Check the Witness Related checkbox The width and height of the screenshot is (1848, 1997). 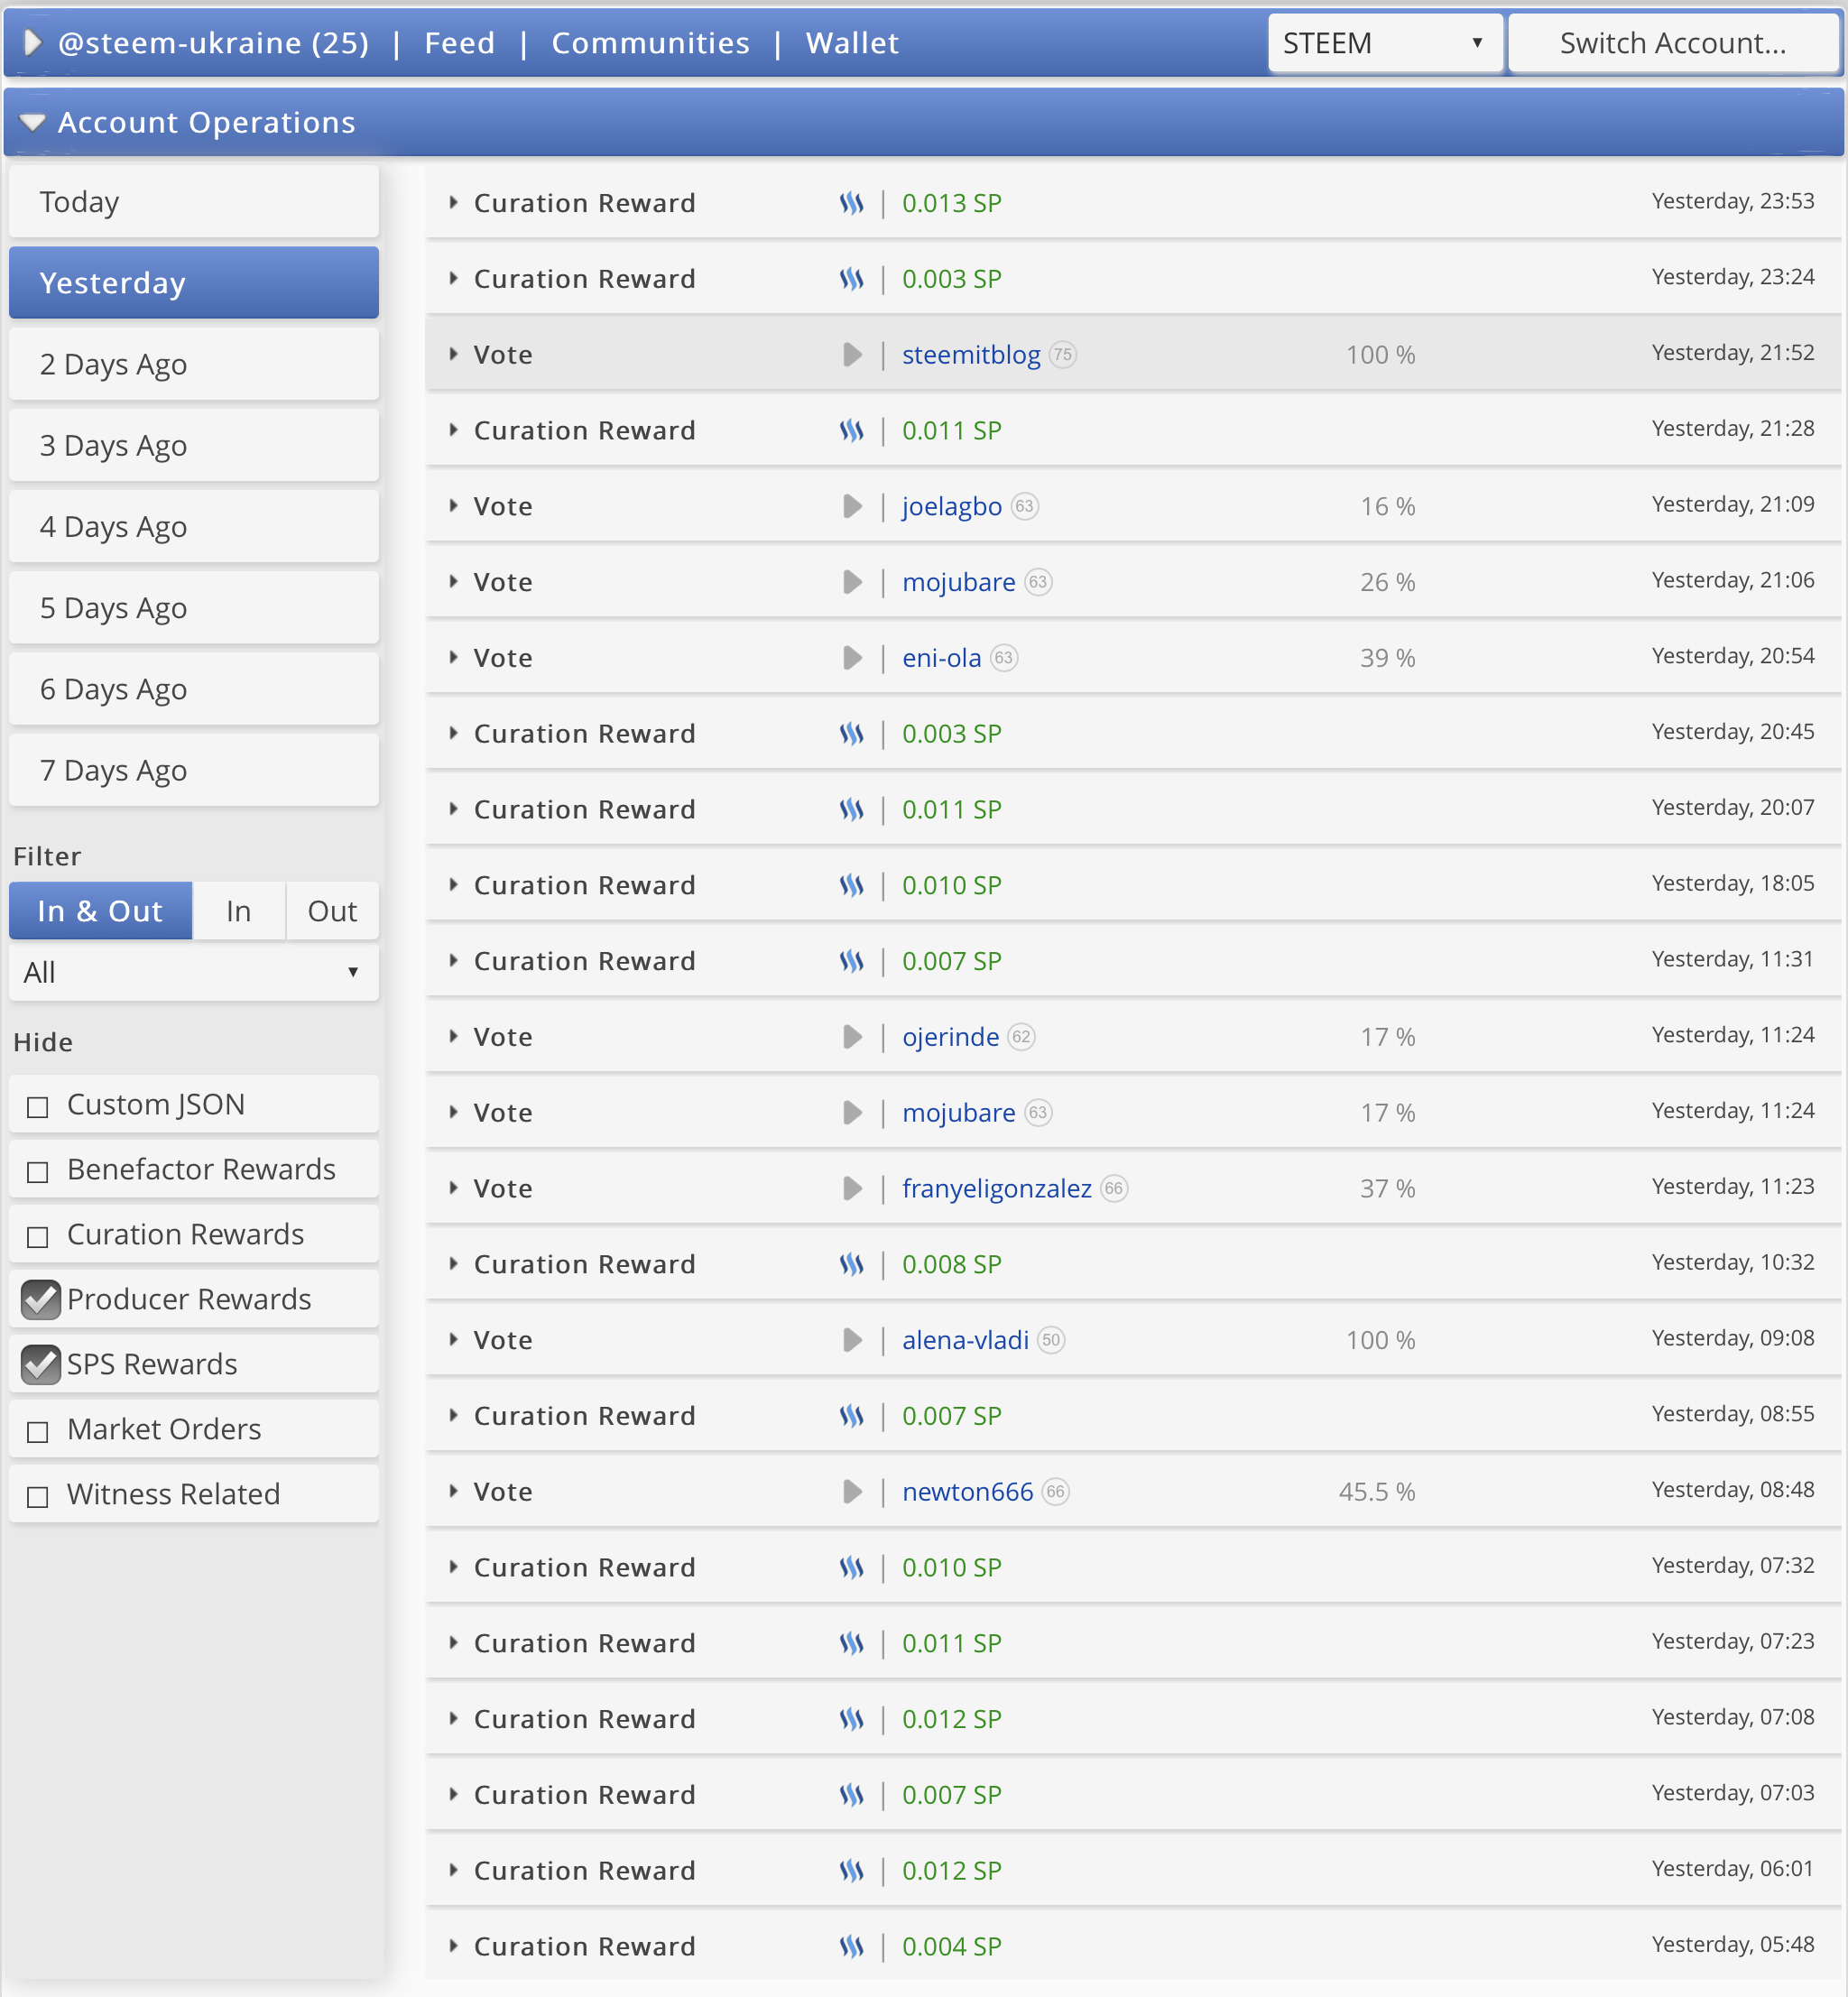(38, 1496)
